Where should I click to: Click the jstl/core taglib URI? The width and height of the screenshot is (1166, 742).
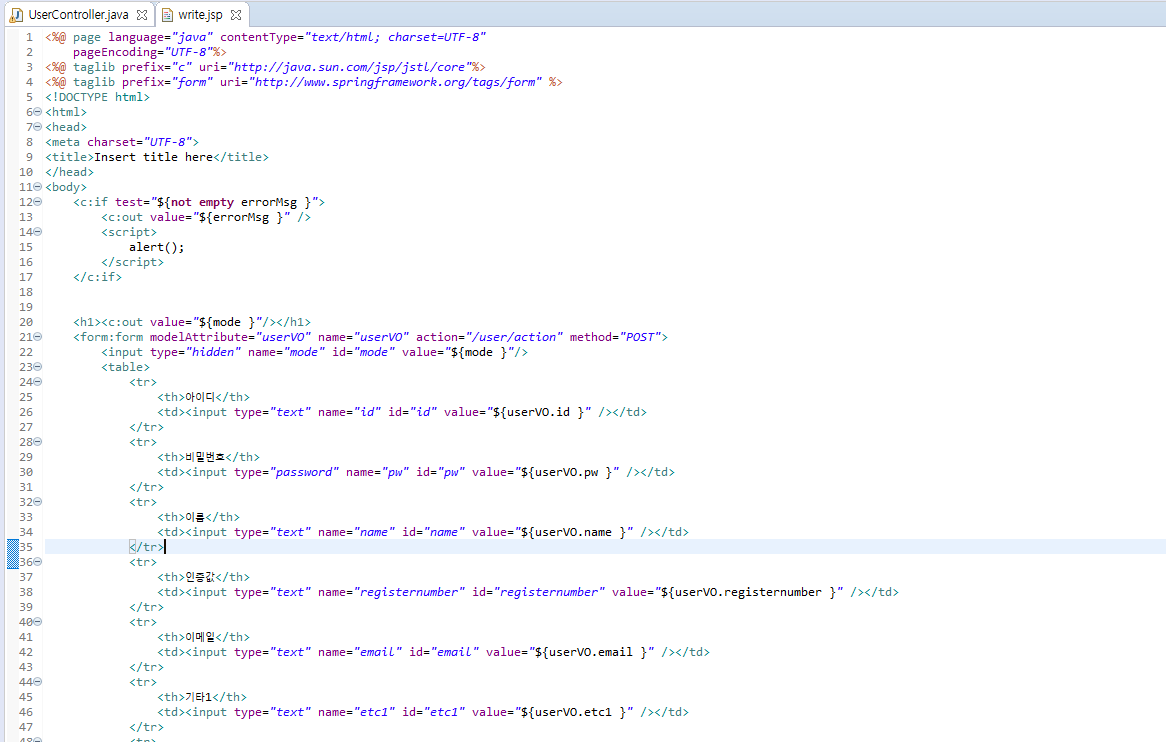point(350,67)
